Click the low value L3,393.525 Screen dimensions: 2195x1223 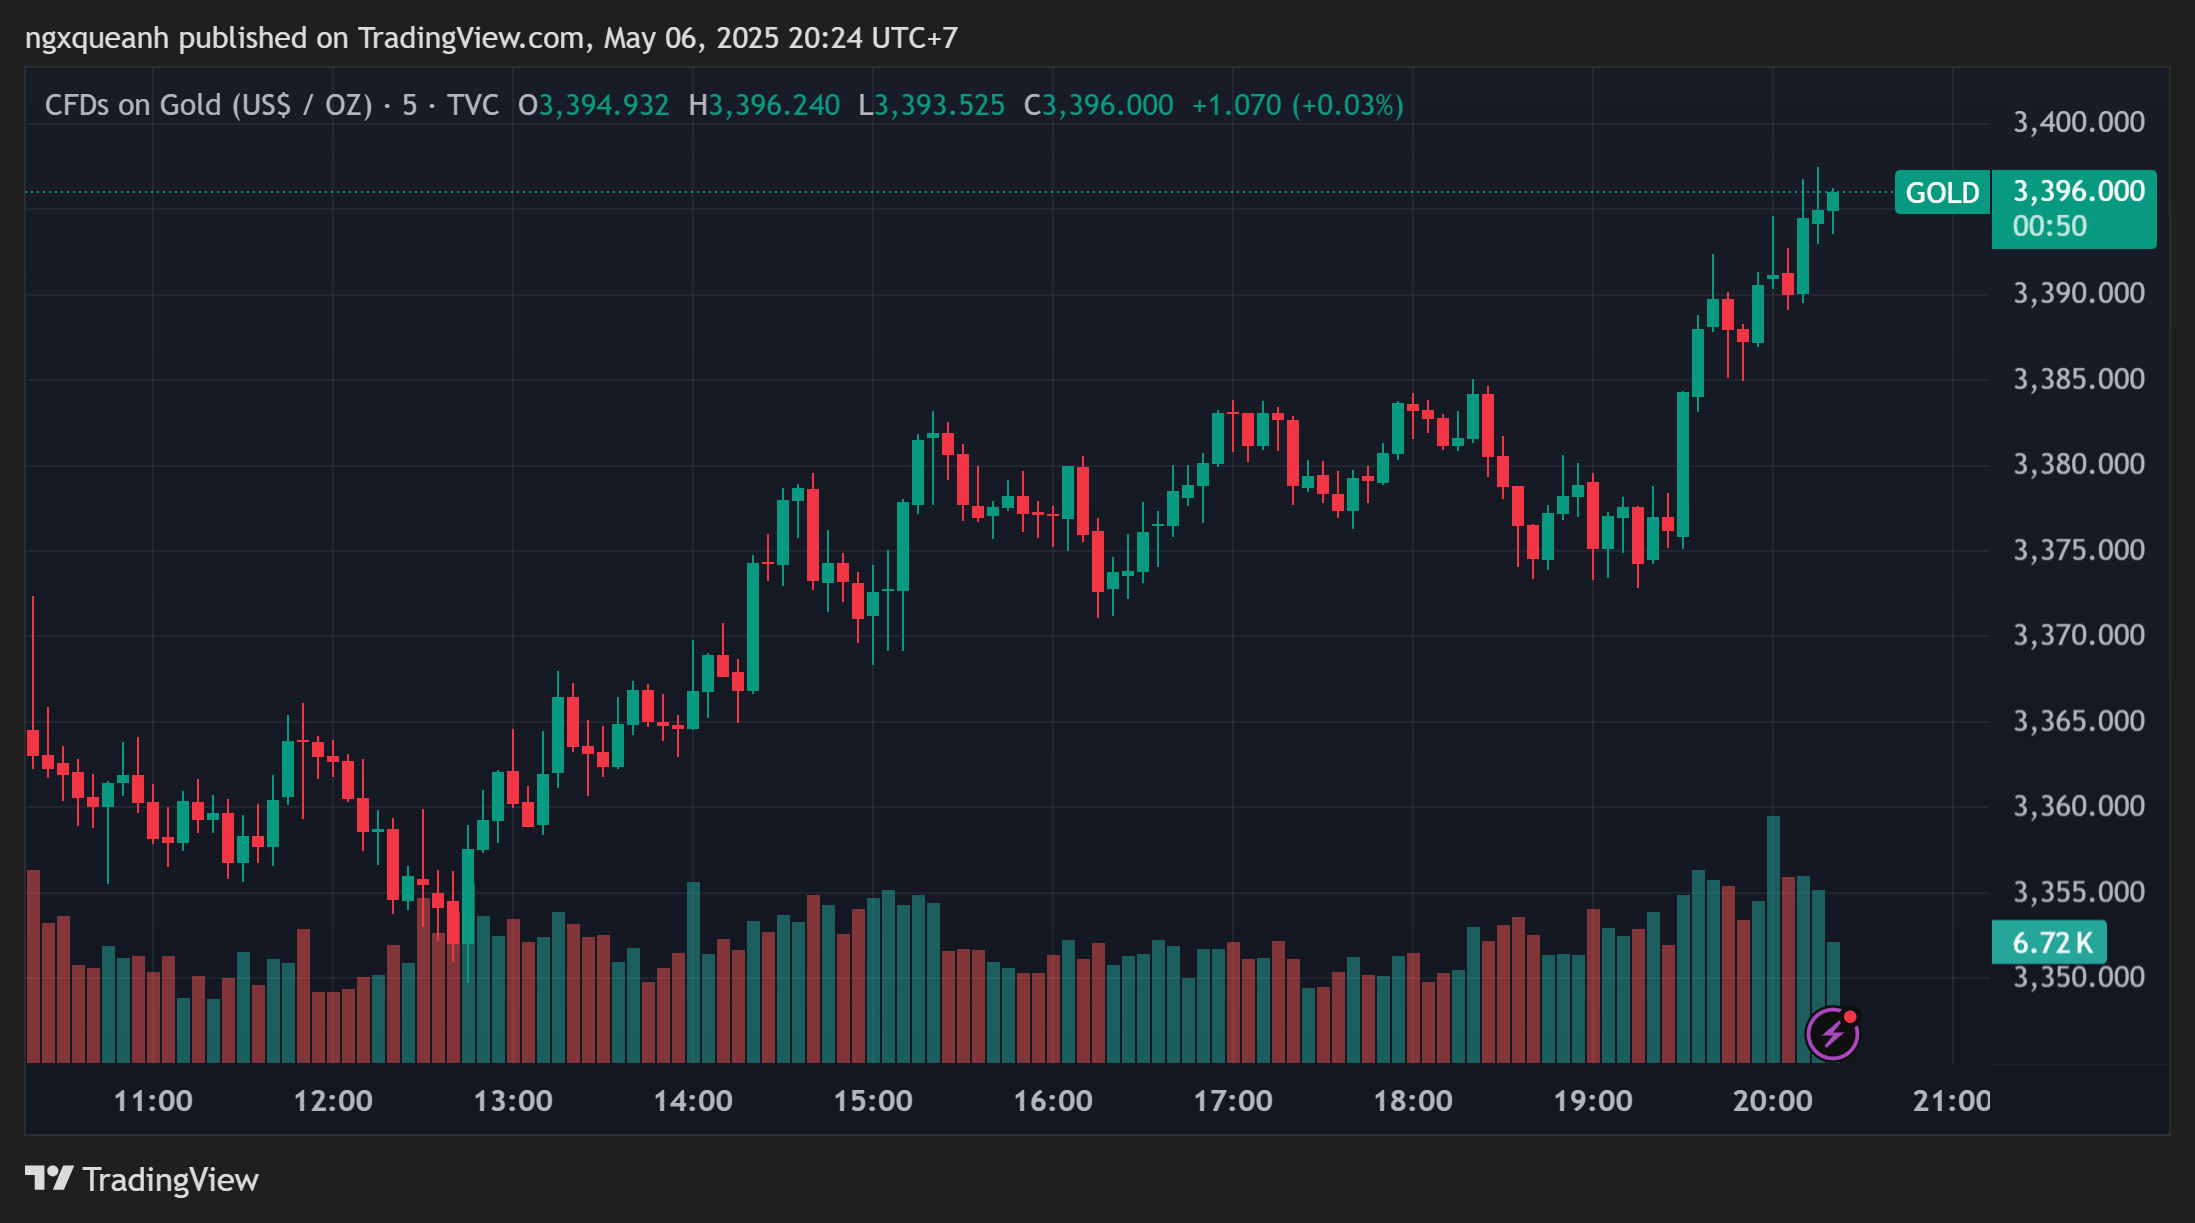point(931,105)
